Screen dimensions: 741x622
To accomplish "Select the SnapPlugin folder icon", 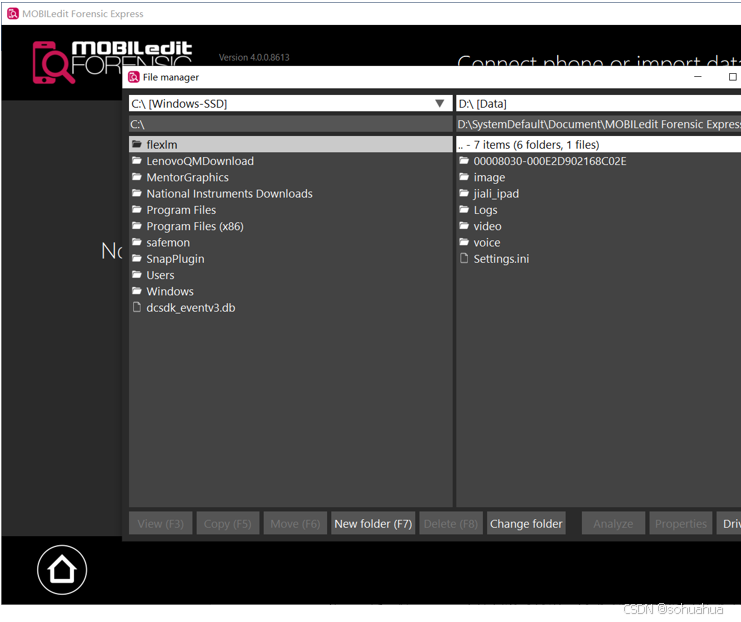I will 137,258.
